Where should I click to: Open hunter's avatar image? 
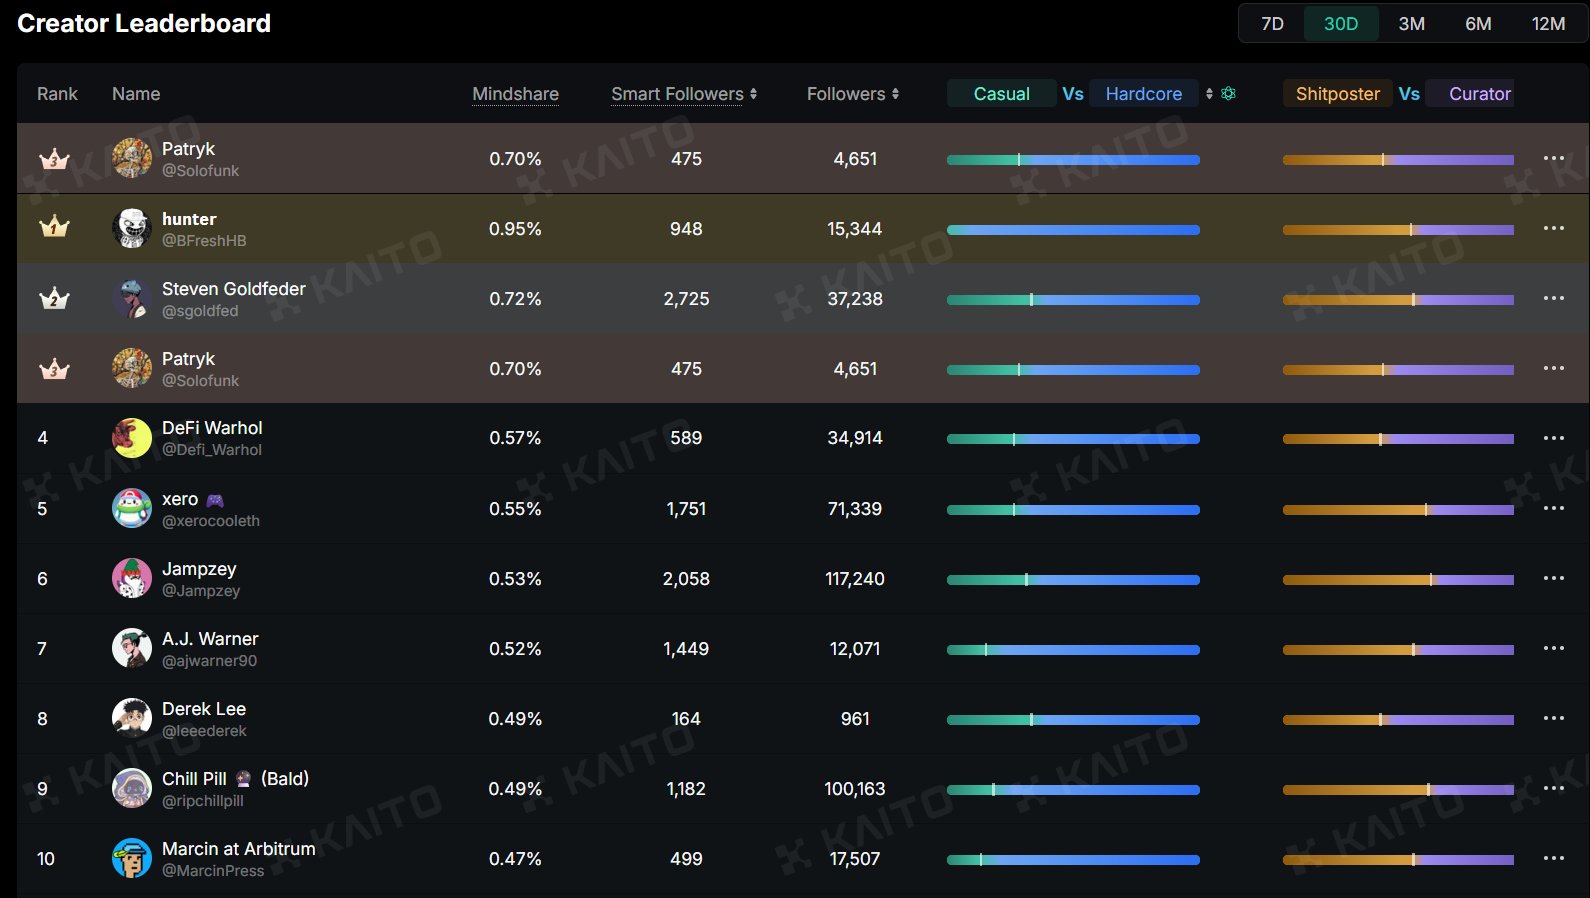click(132, 229)
